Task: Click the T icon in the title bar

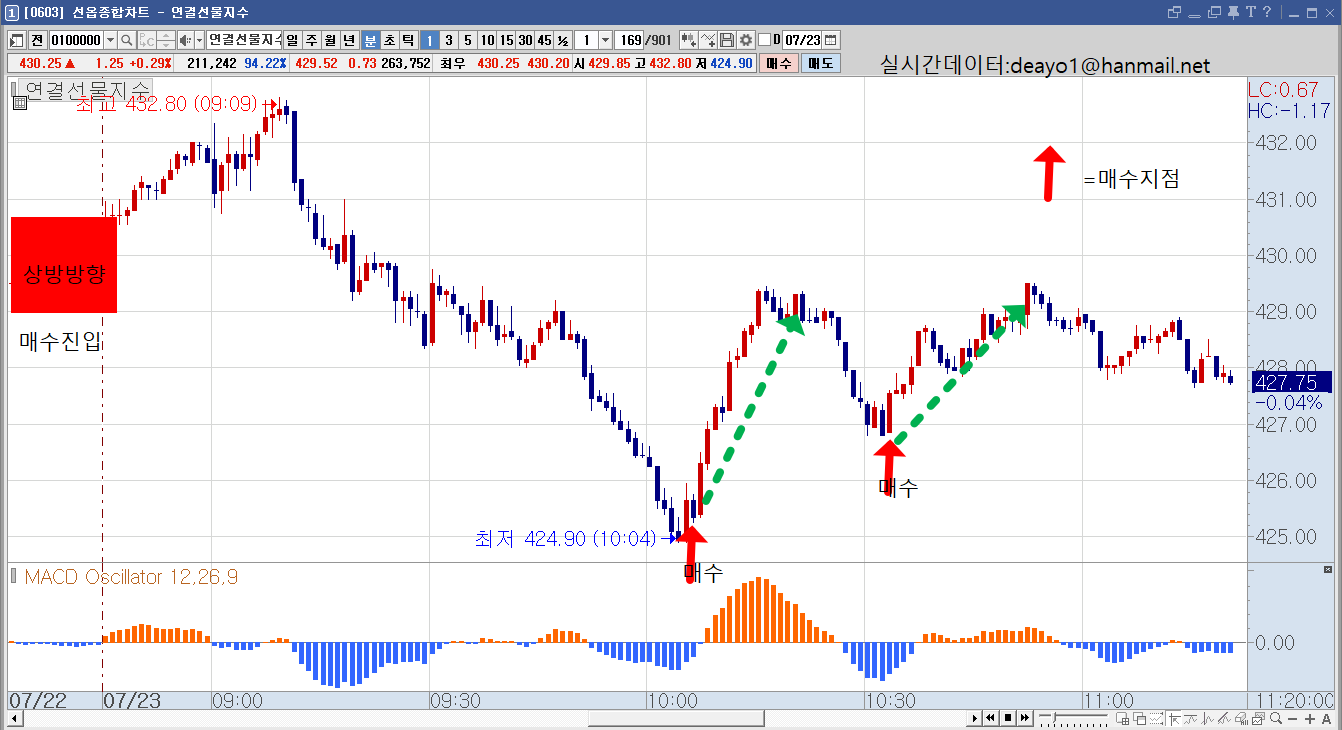Action: click(1250, 12)
